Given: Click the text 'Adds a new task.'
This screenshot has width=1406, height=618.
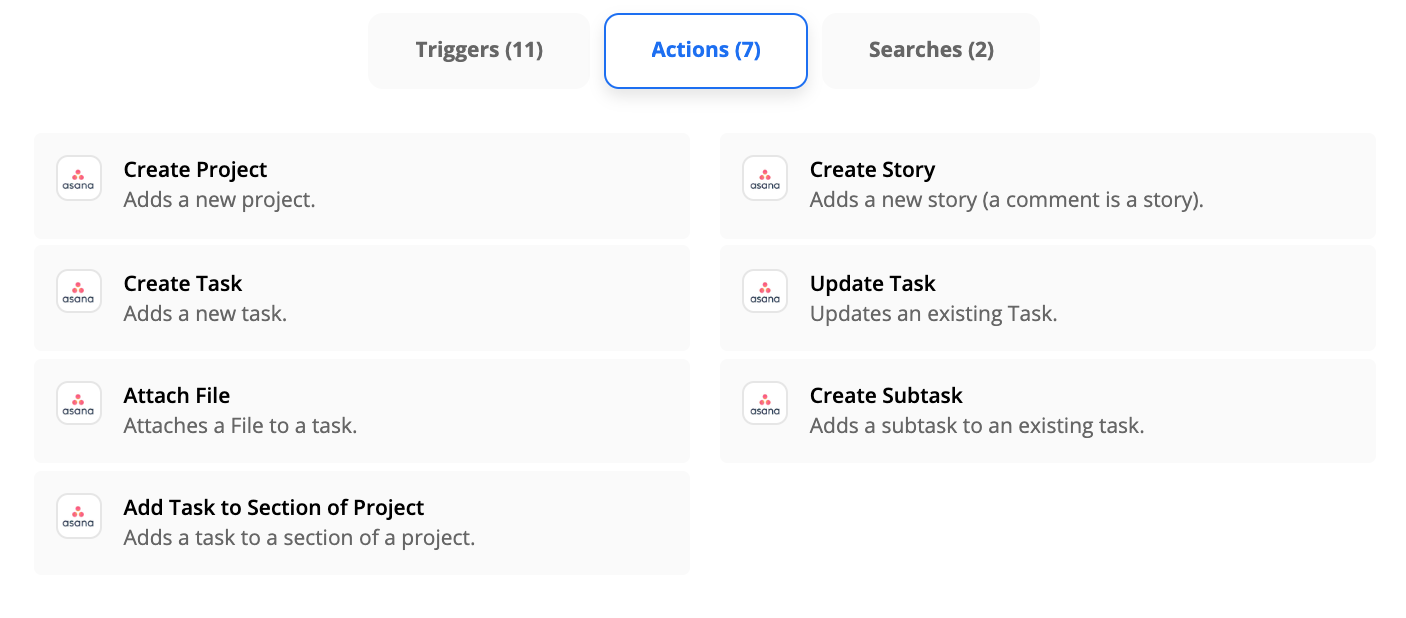Looking at the screenshot, I should (x=206, y=314).
